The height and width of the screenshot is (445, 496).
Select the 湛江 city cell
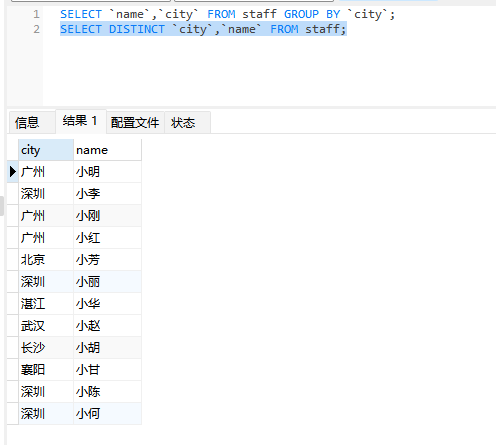pyautogui.click(x=46, y=304)
